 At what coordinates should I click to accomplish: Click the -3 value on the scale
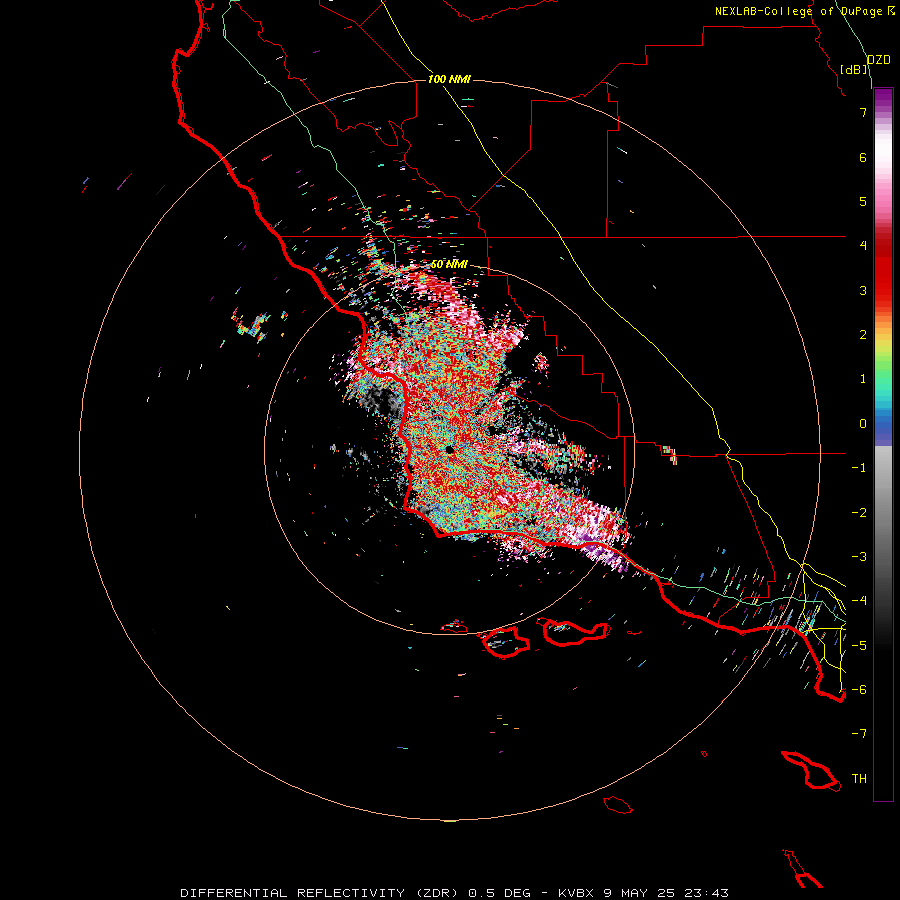point(859,557)
